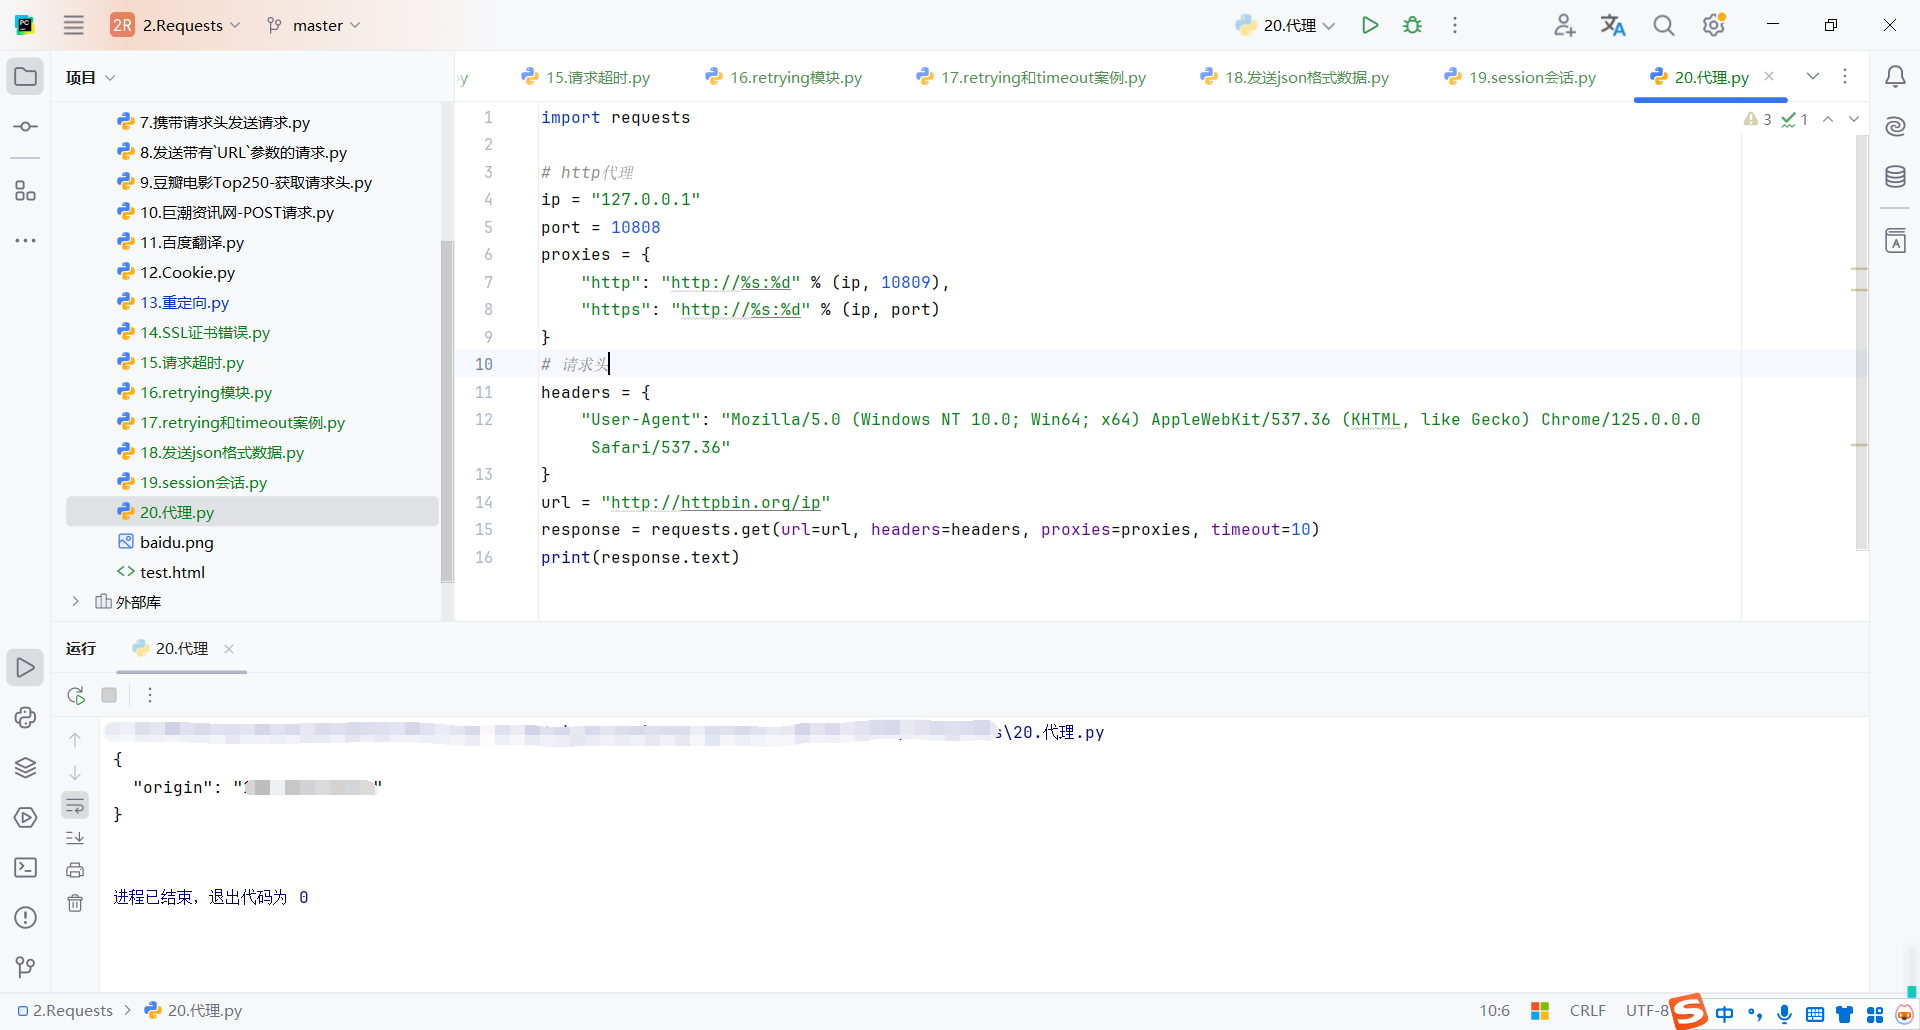Click the translation plugin icon

1613,25
